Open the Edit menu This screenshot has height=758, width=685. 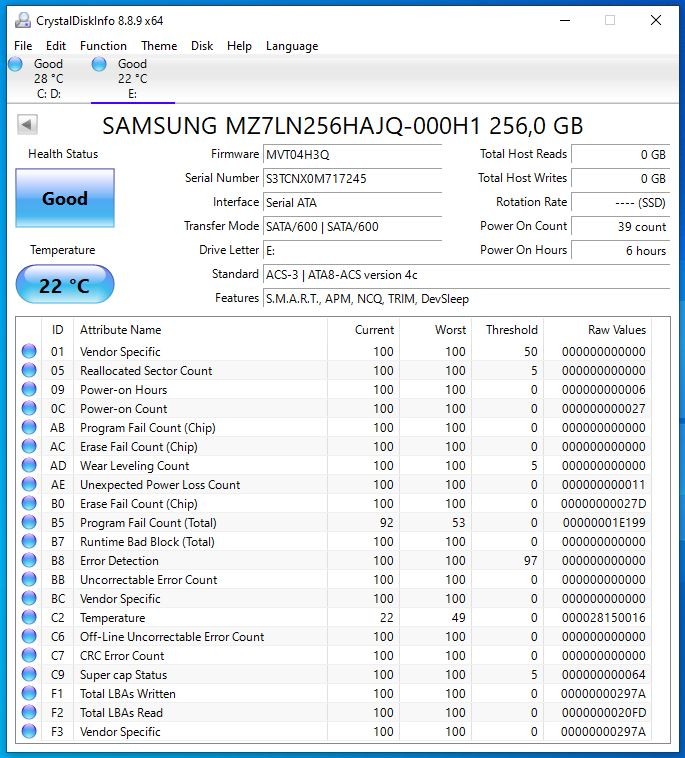pyautogui.click(x=56, y=46)
